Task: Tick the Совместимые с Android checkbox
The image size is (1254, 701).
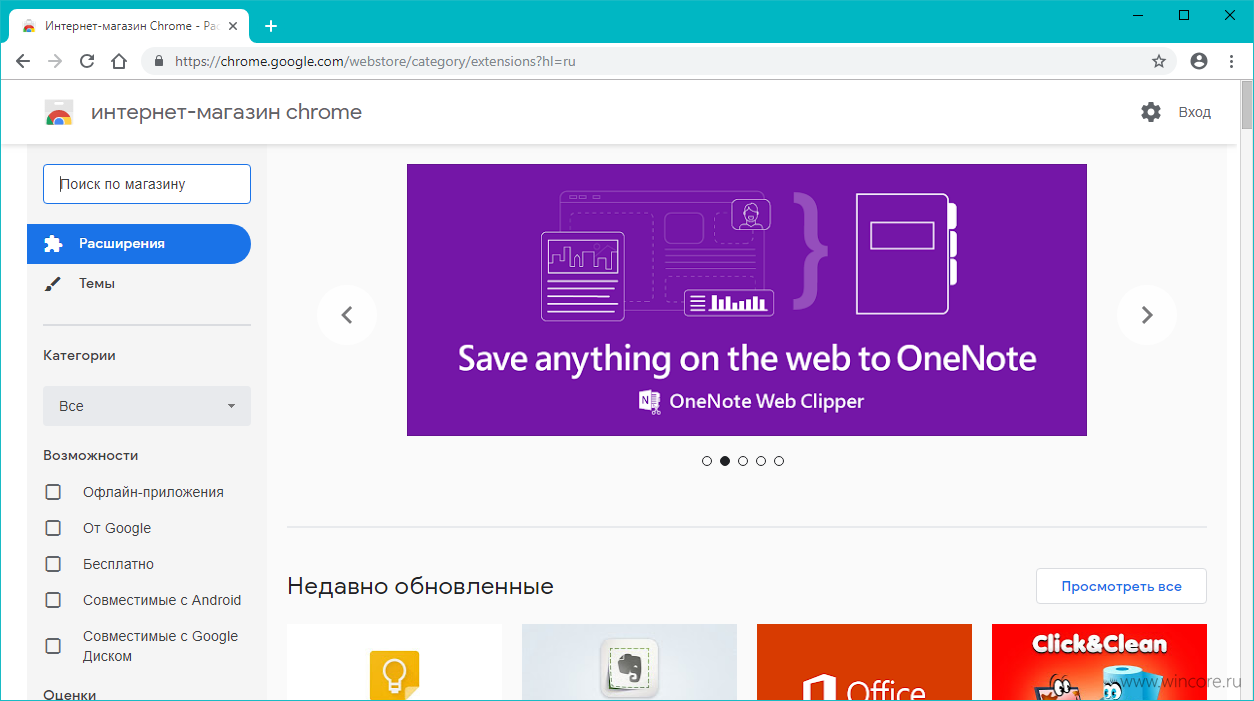Action: click(53, 600)
